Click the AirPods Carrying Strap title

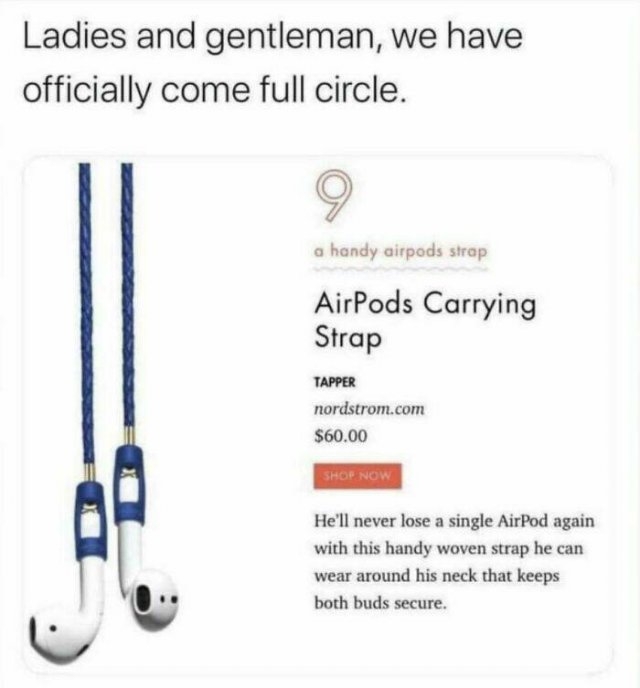(425, 320)
